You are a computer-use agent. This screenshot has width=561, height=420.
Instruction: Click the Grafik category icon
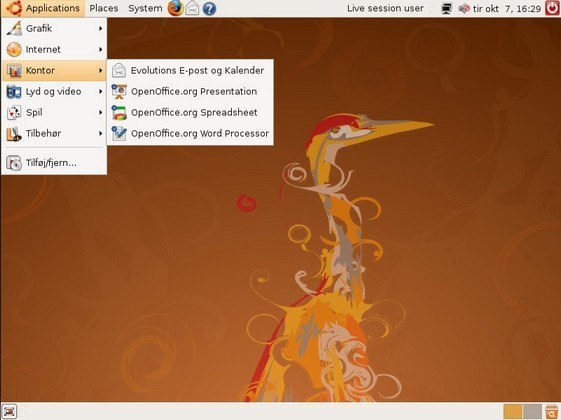click(14, 28)
